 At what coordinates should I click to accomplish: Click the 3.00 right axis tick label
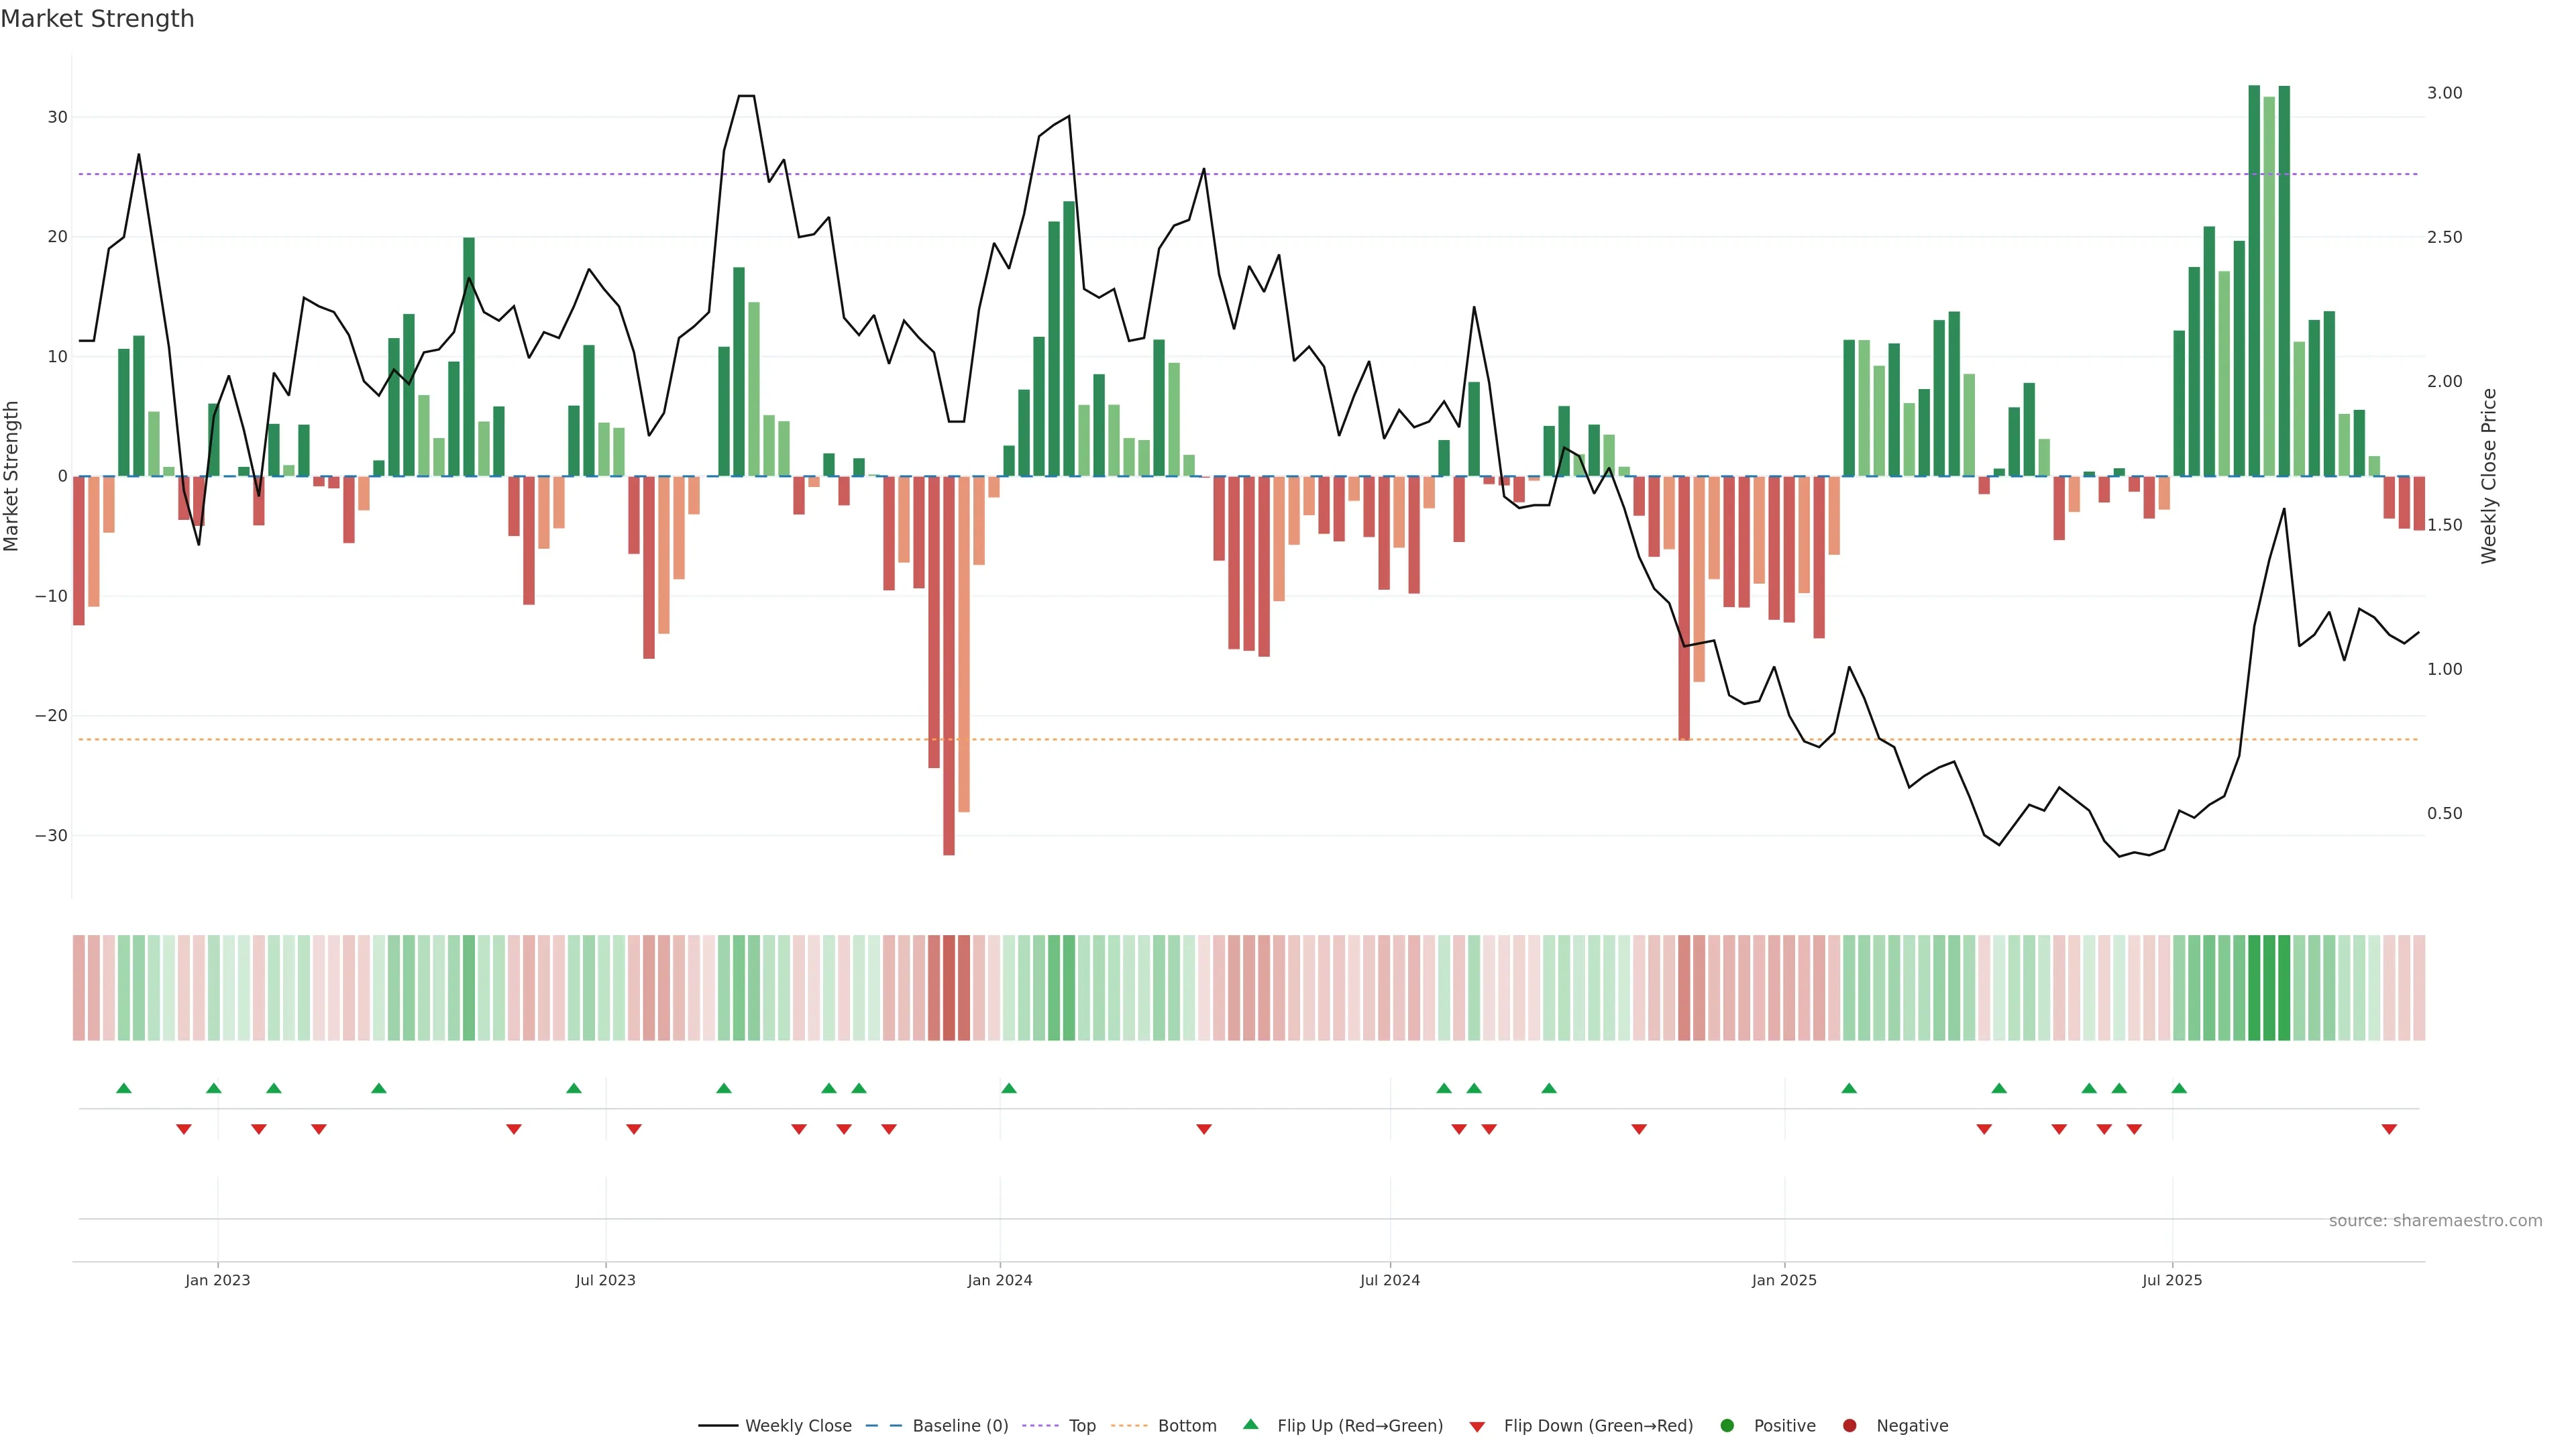tap(2444, 93)
